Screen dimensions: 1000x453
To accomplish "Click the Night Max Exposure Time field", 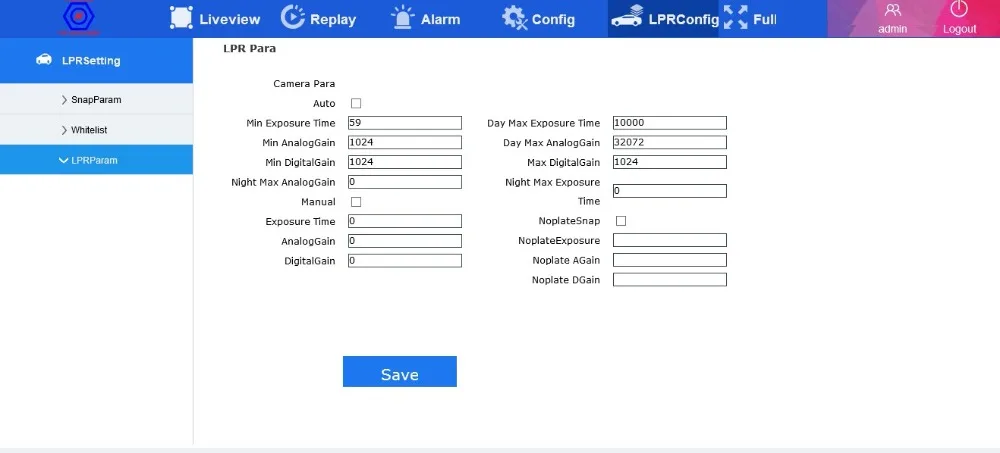I will point(670,191).
